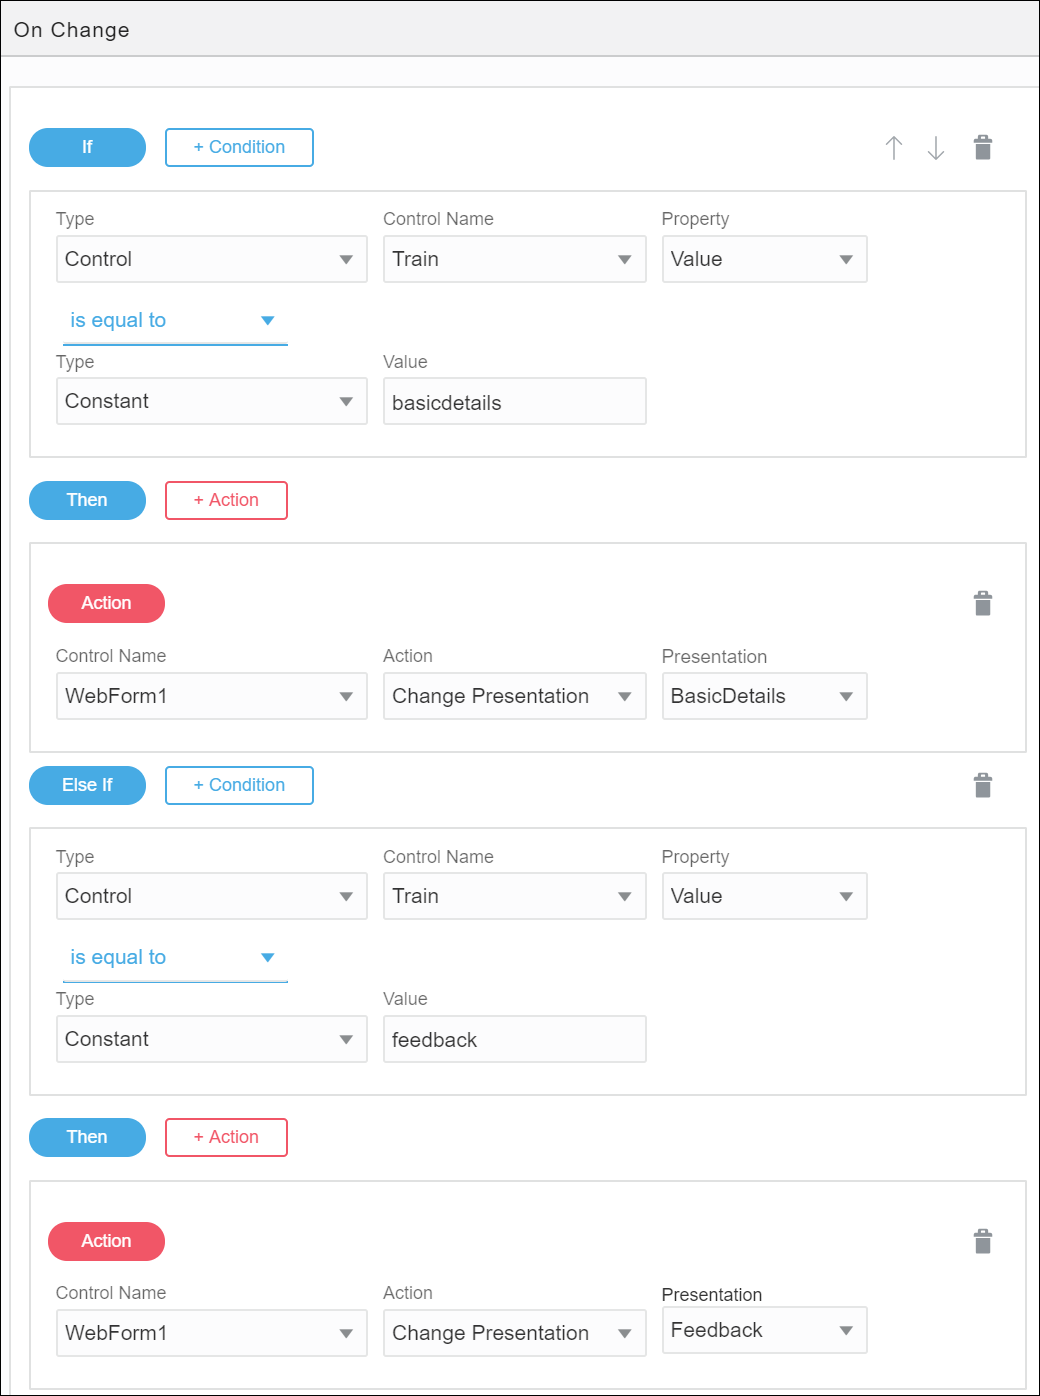Add a condition to the Else If block
The width and height of the screenshot is (1040, 1396).
239,785
